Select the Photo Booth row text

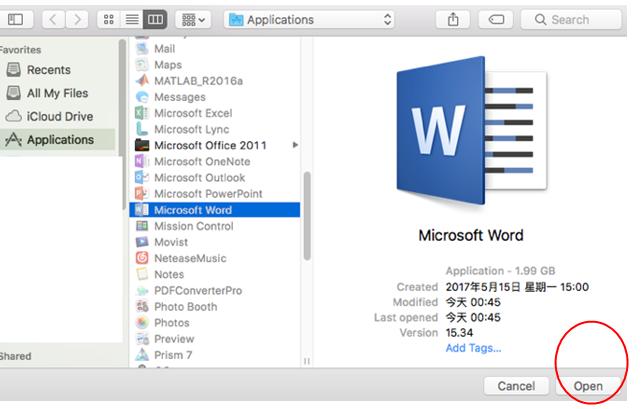click(185, 307)
